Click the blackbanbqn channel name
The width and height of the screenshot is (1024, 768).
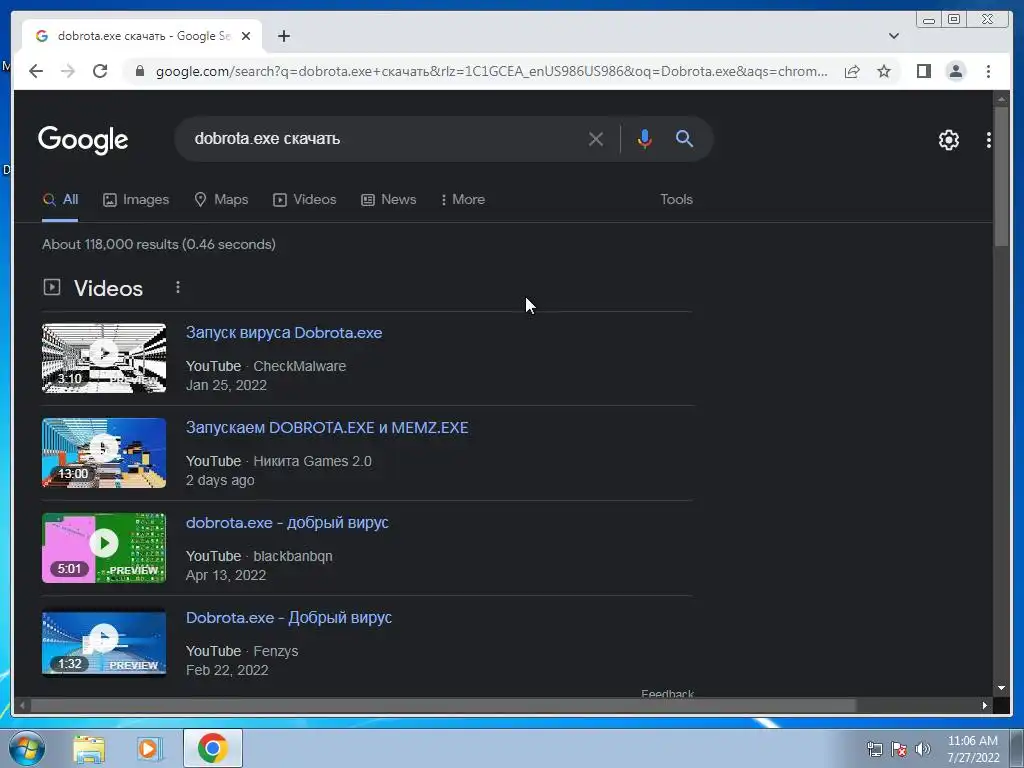(x=293, y=556)
